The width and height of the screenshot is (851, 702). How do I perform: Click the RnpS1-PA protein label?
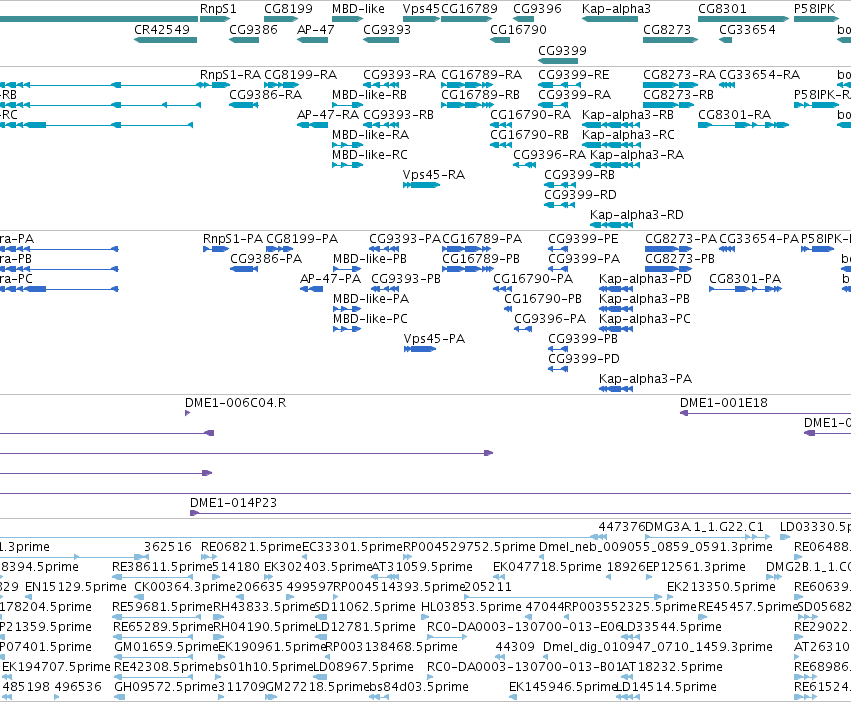coord(233,239)
